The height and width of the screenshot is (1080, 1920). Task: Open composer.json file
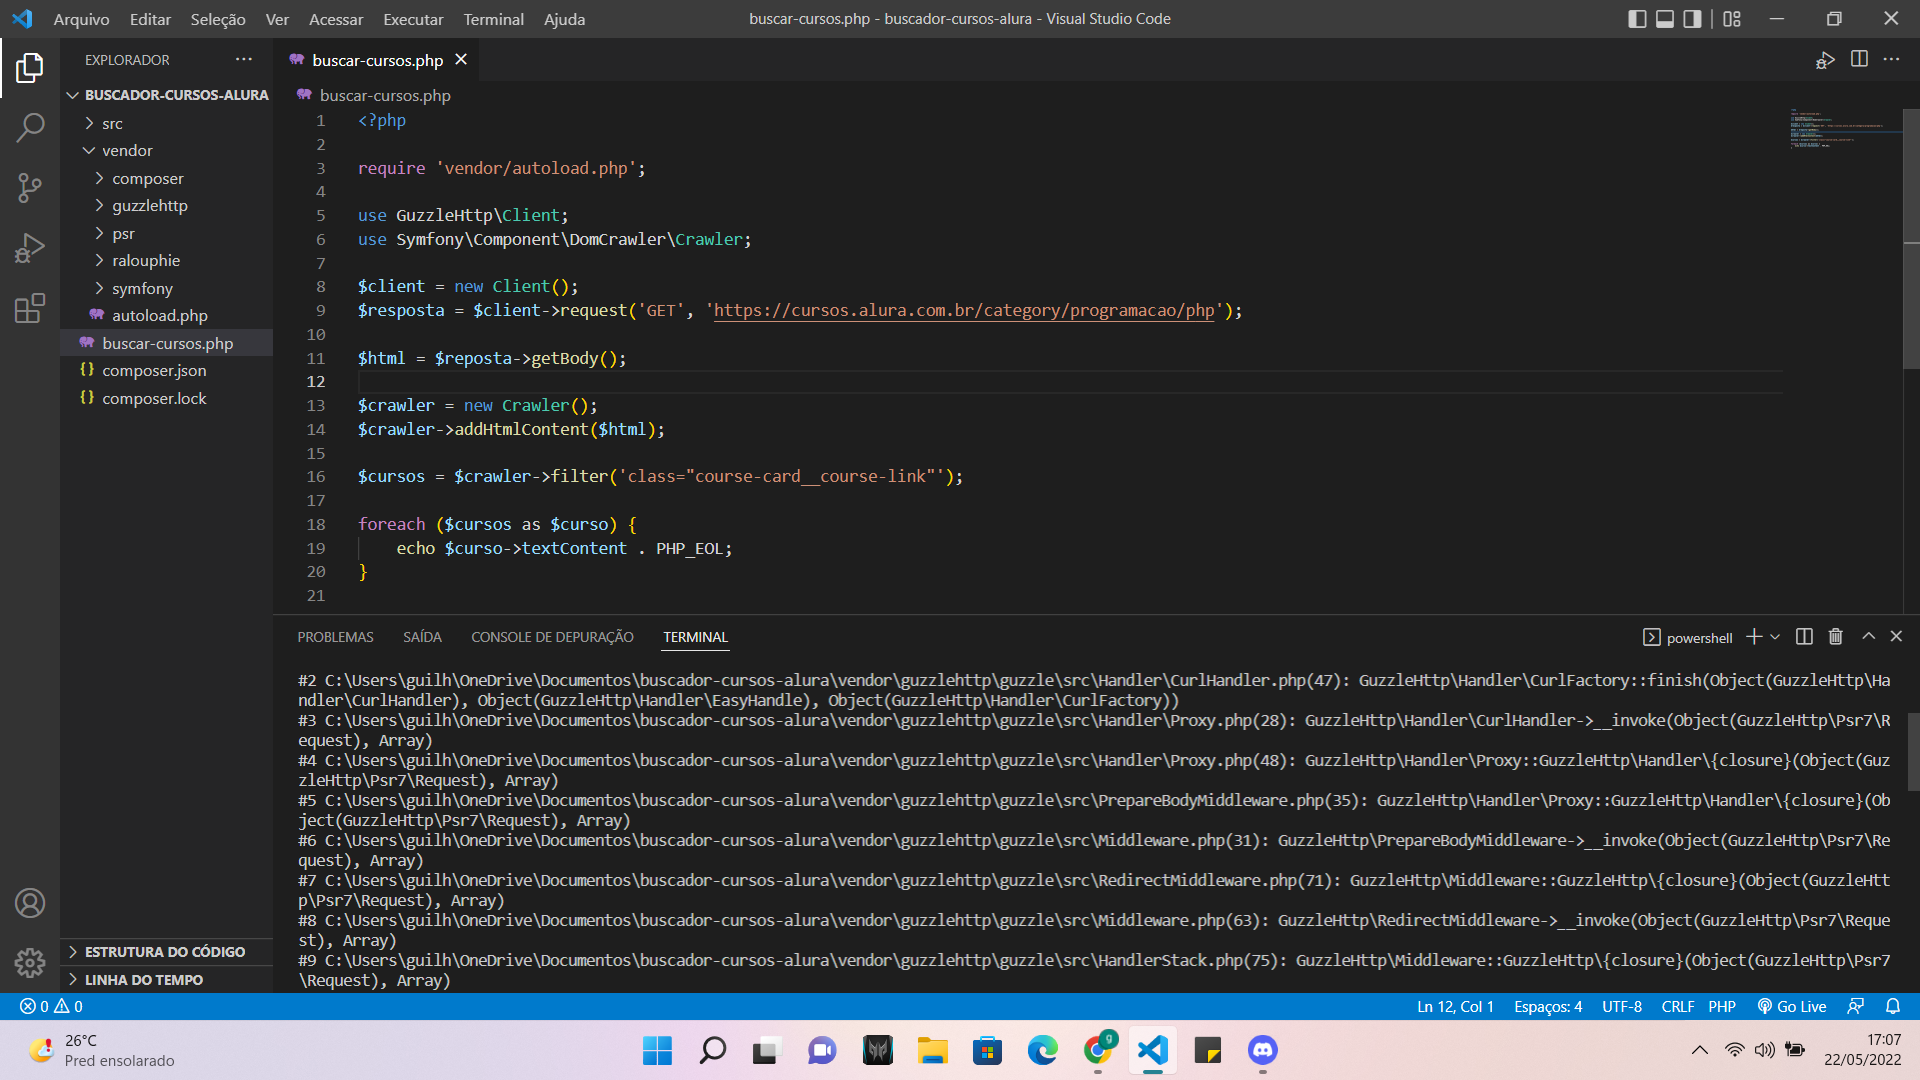166,370
